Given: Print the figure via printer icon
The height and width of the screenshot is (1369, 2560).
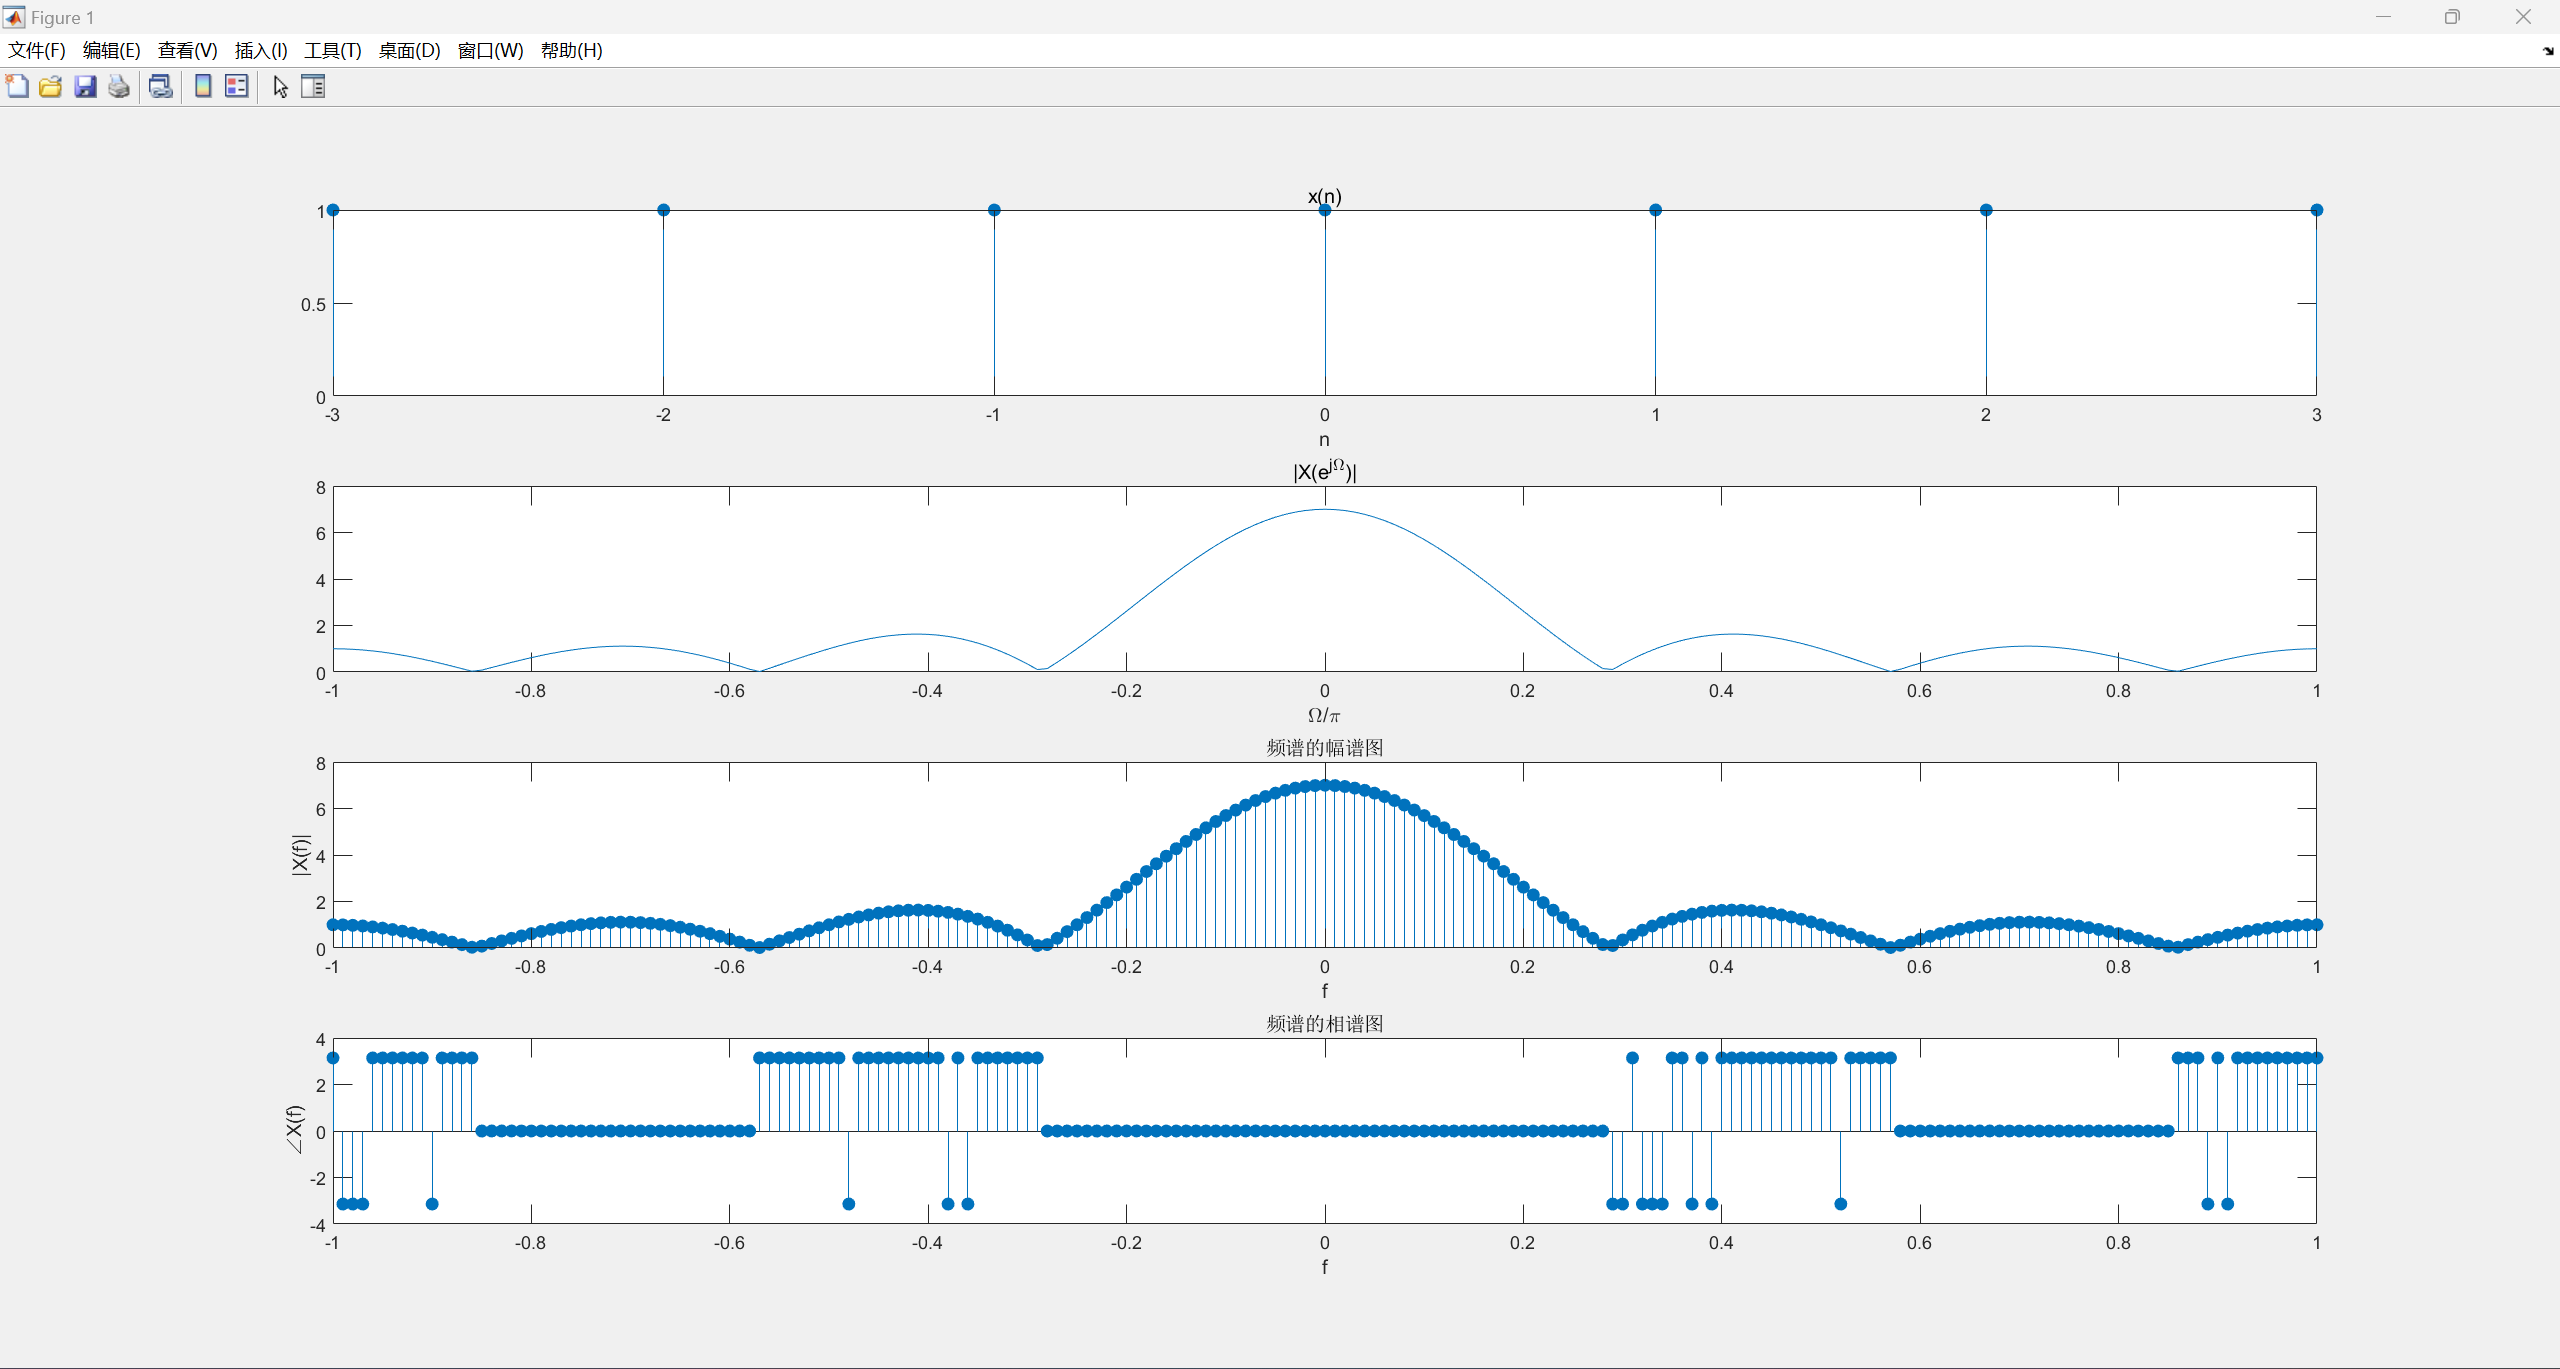Looking at the screenshot, I should point(119,87).
